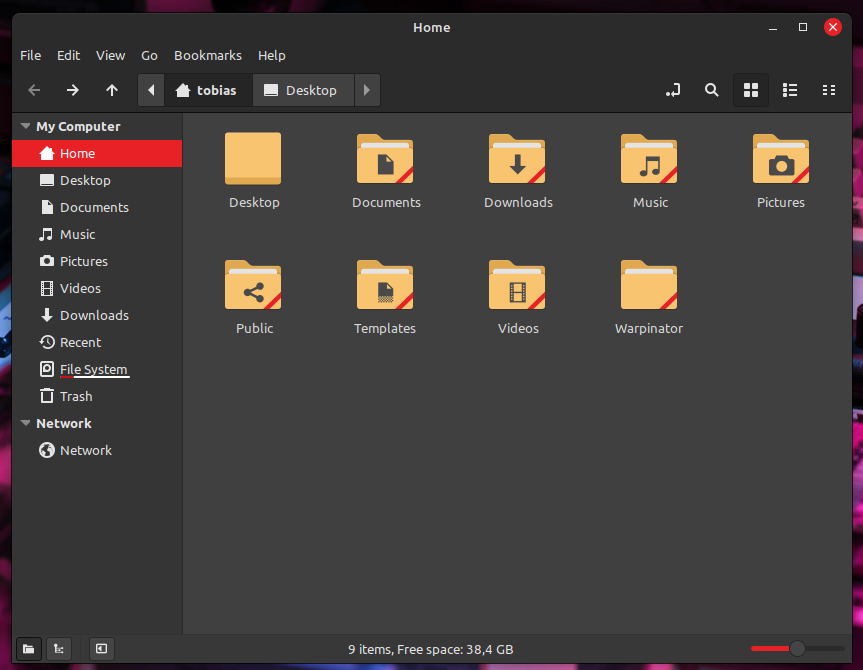Hide the sidebar panel
The width and height of the screenshot is (863, 670).
(x=102, y=649)
